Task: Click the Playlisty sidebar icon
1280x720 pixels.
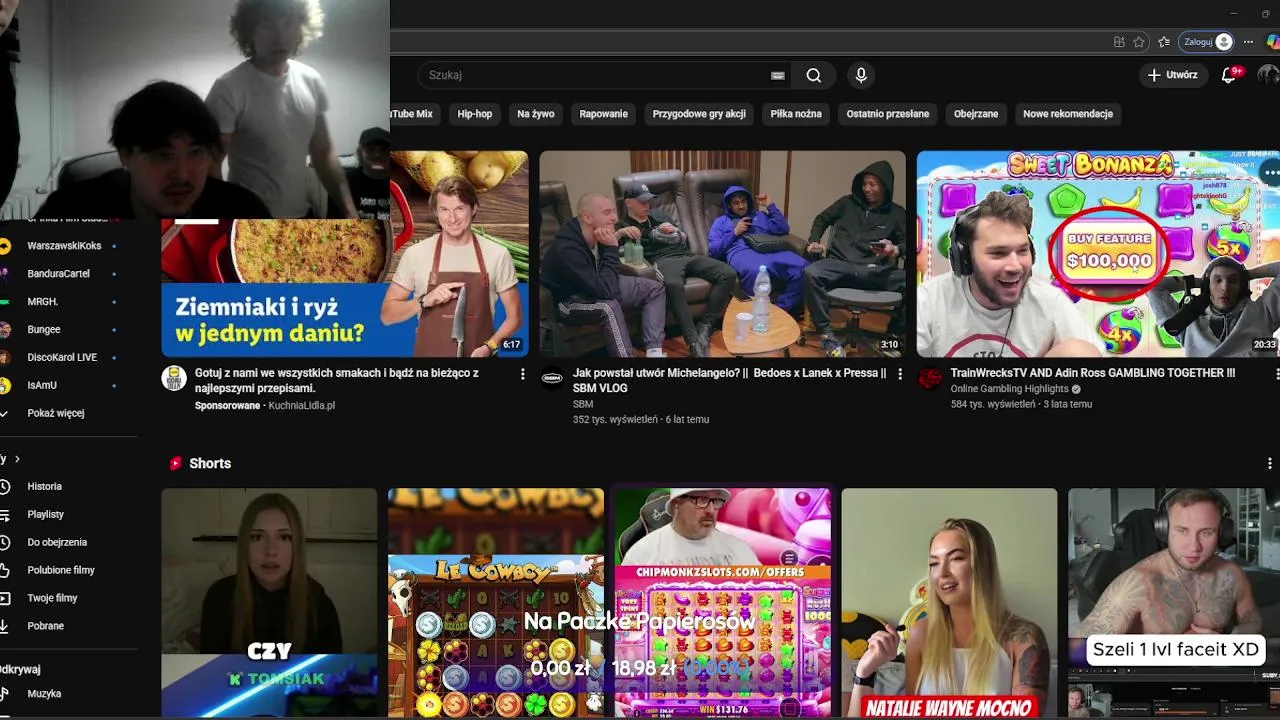Action: (5, 514)
